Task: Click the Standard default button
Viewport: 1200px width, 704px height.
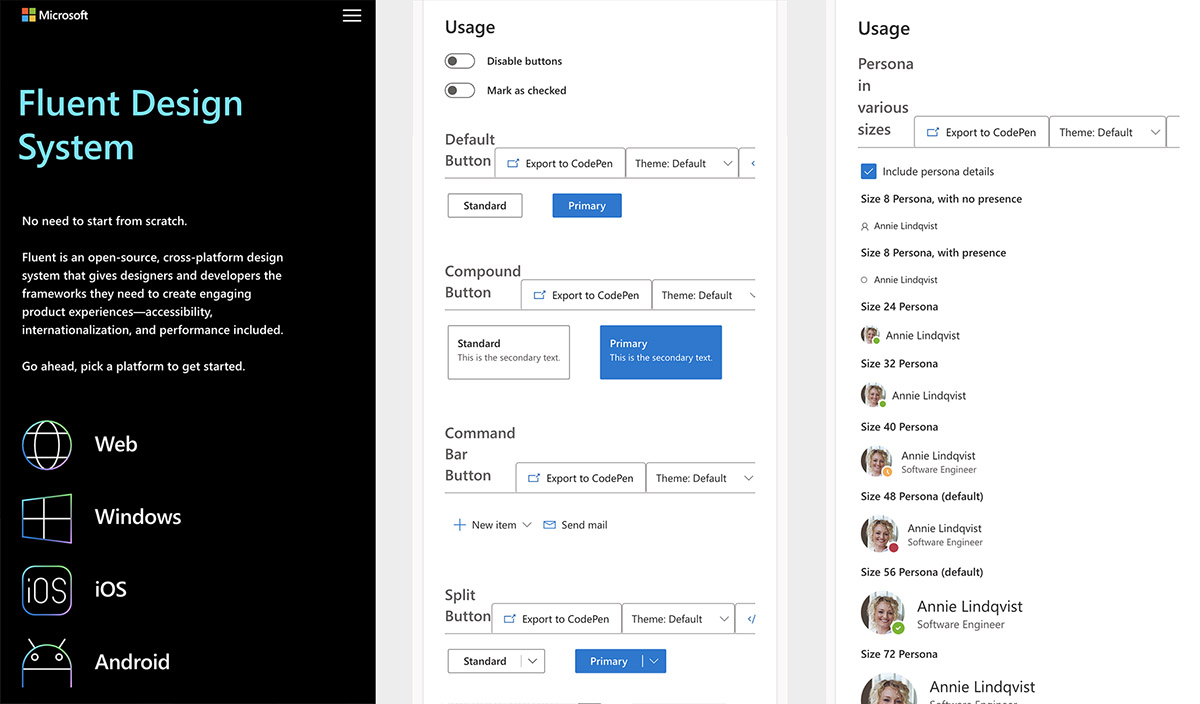Action: (485, 206)
